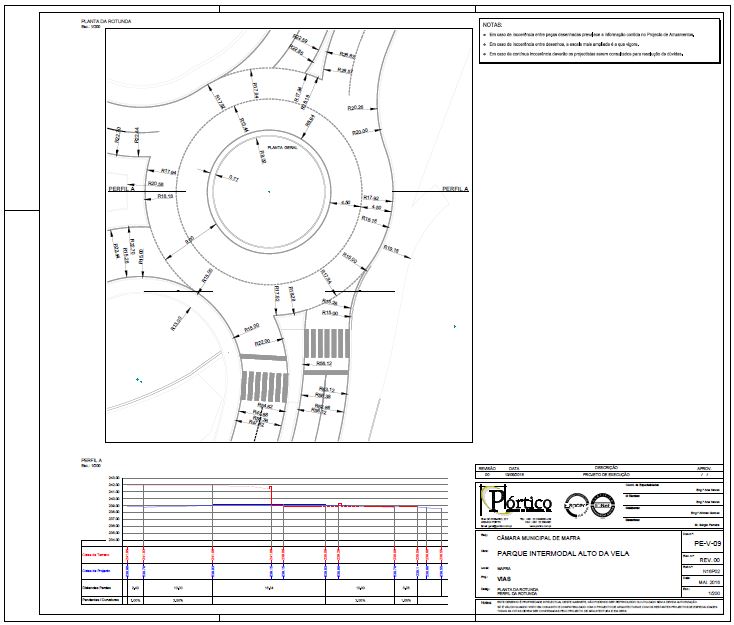This screenshot has width=734, height=625.
Task: Click the drawing number PE-V-09
Action: click(706, 542)
